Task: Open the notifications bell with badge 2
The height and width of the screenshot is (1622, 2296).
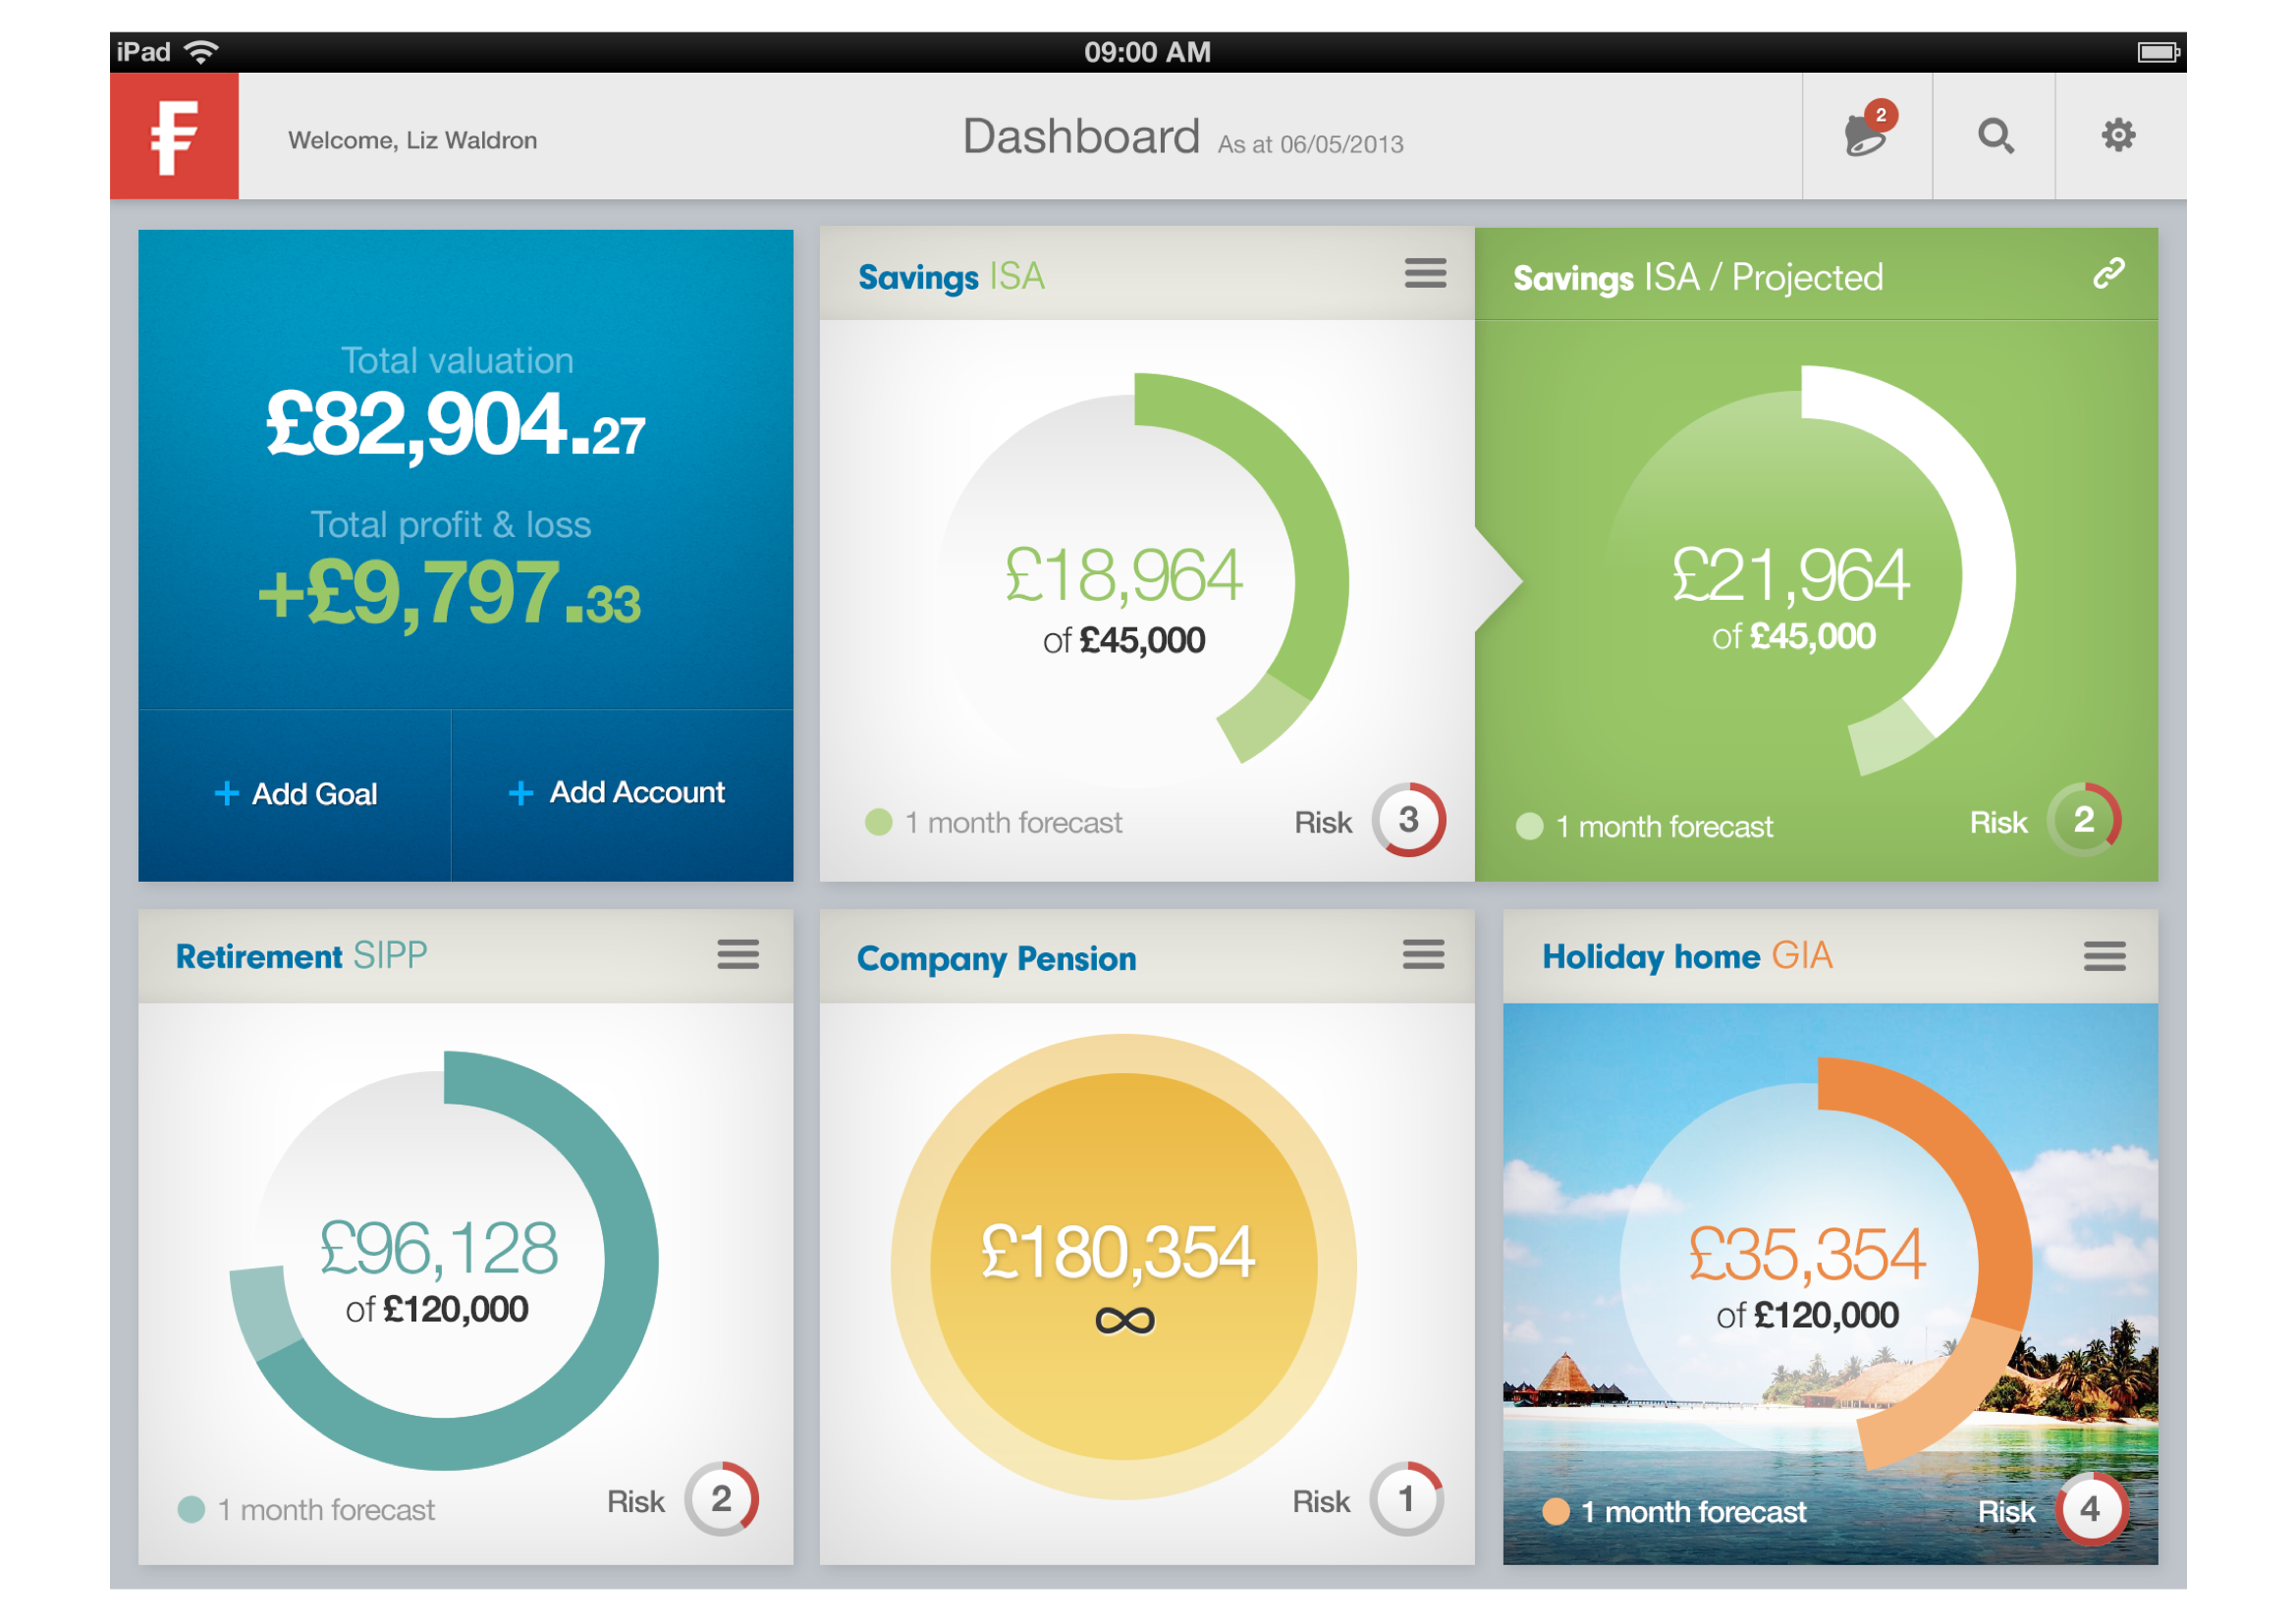Action: point(1866,135)
